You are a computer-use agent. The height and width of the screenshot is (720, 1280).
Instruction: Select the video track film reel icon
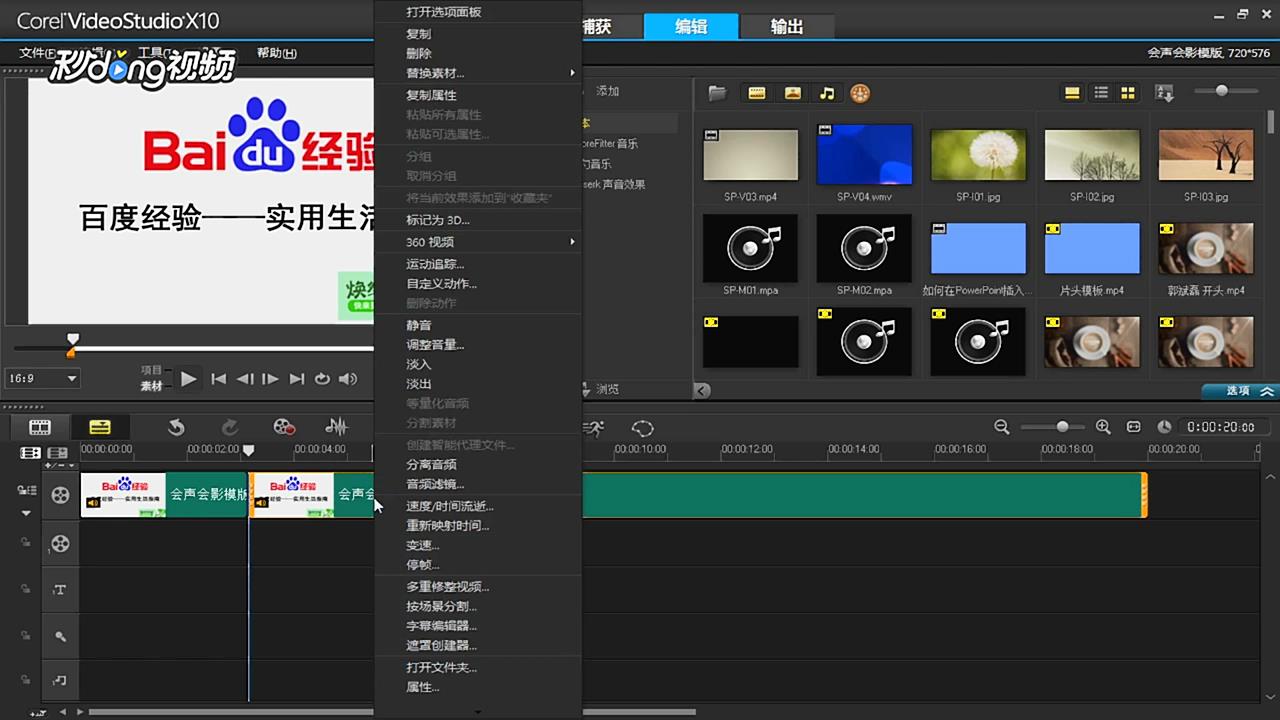[x=61, y=495]
